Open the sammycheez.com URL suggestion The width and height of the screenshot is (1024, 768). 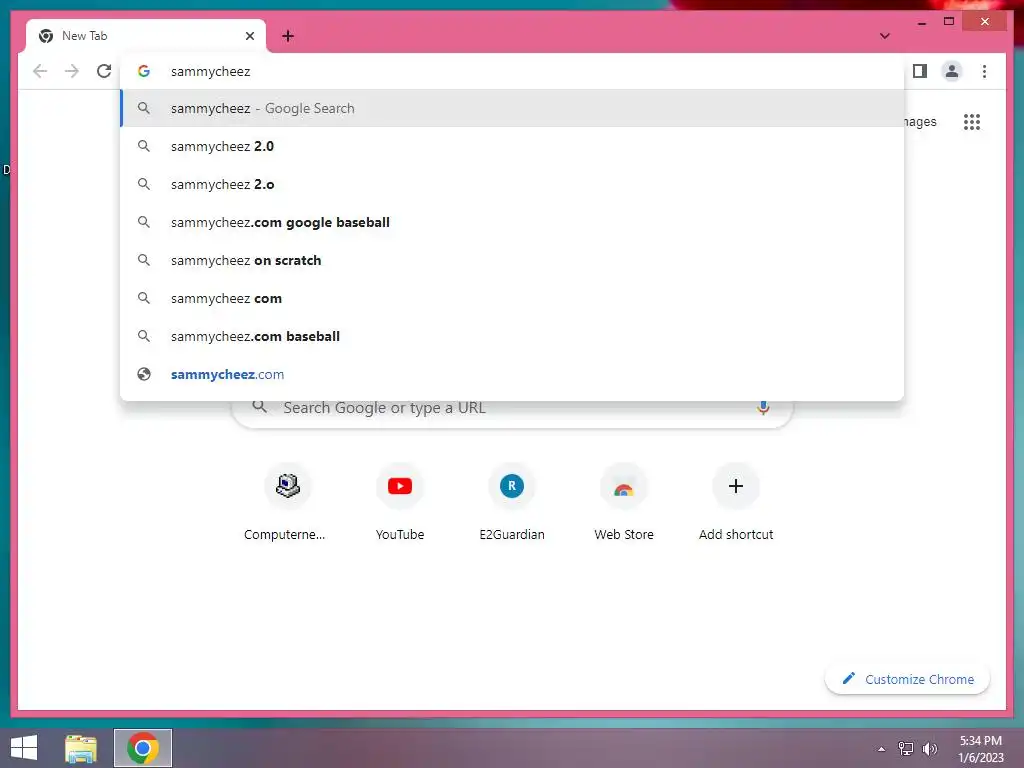click(512, 374)
